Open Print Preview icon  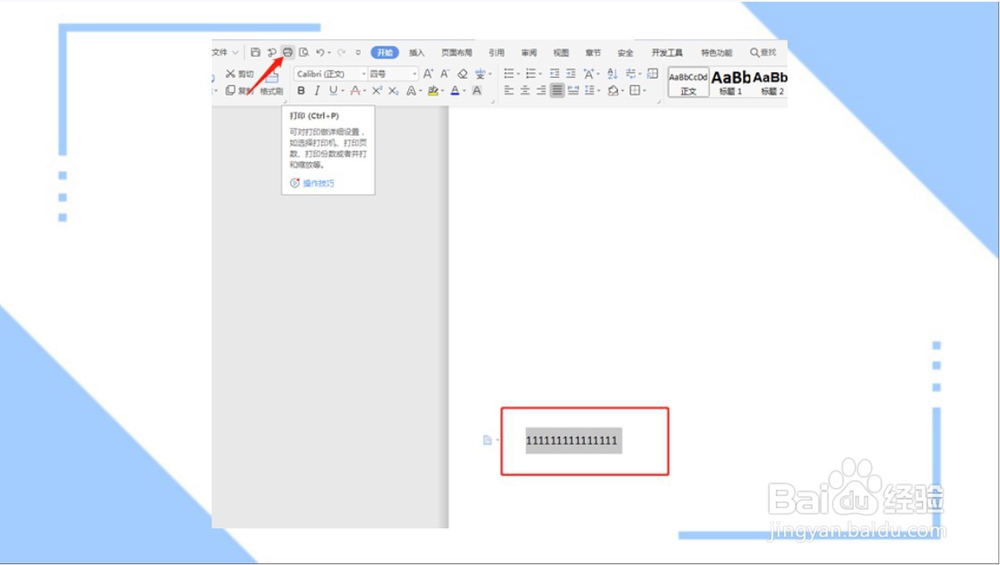coord(304,52)
